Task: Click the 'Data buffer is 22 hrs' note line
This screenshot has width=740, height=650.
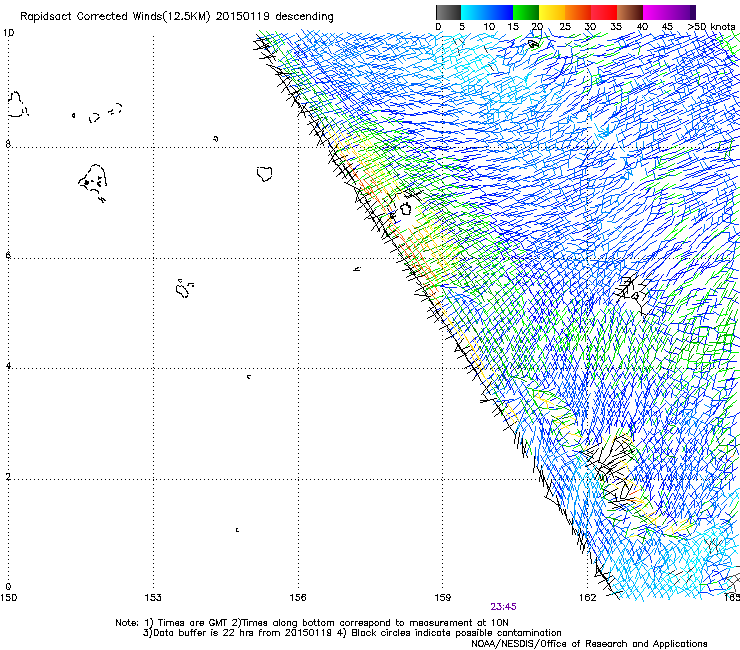Action: click(352, 633)
